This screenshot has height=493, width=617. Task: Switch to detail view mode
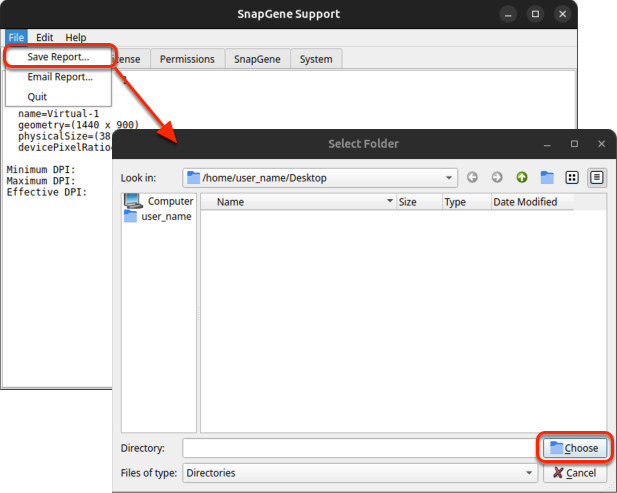(x=597, y=177)
